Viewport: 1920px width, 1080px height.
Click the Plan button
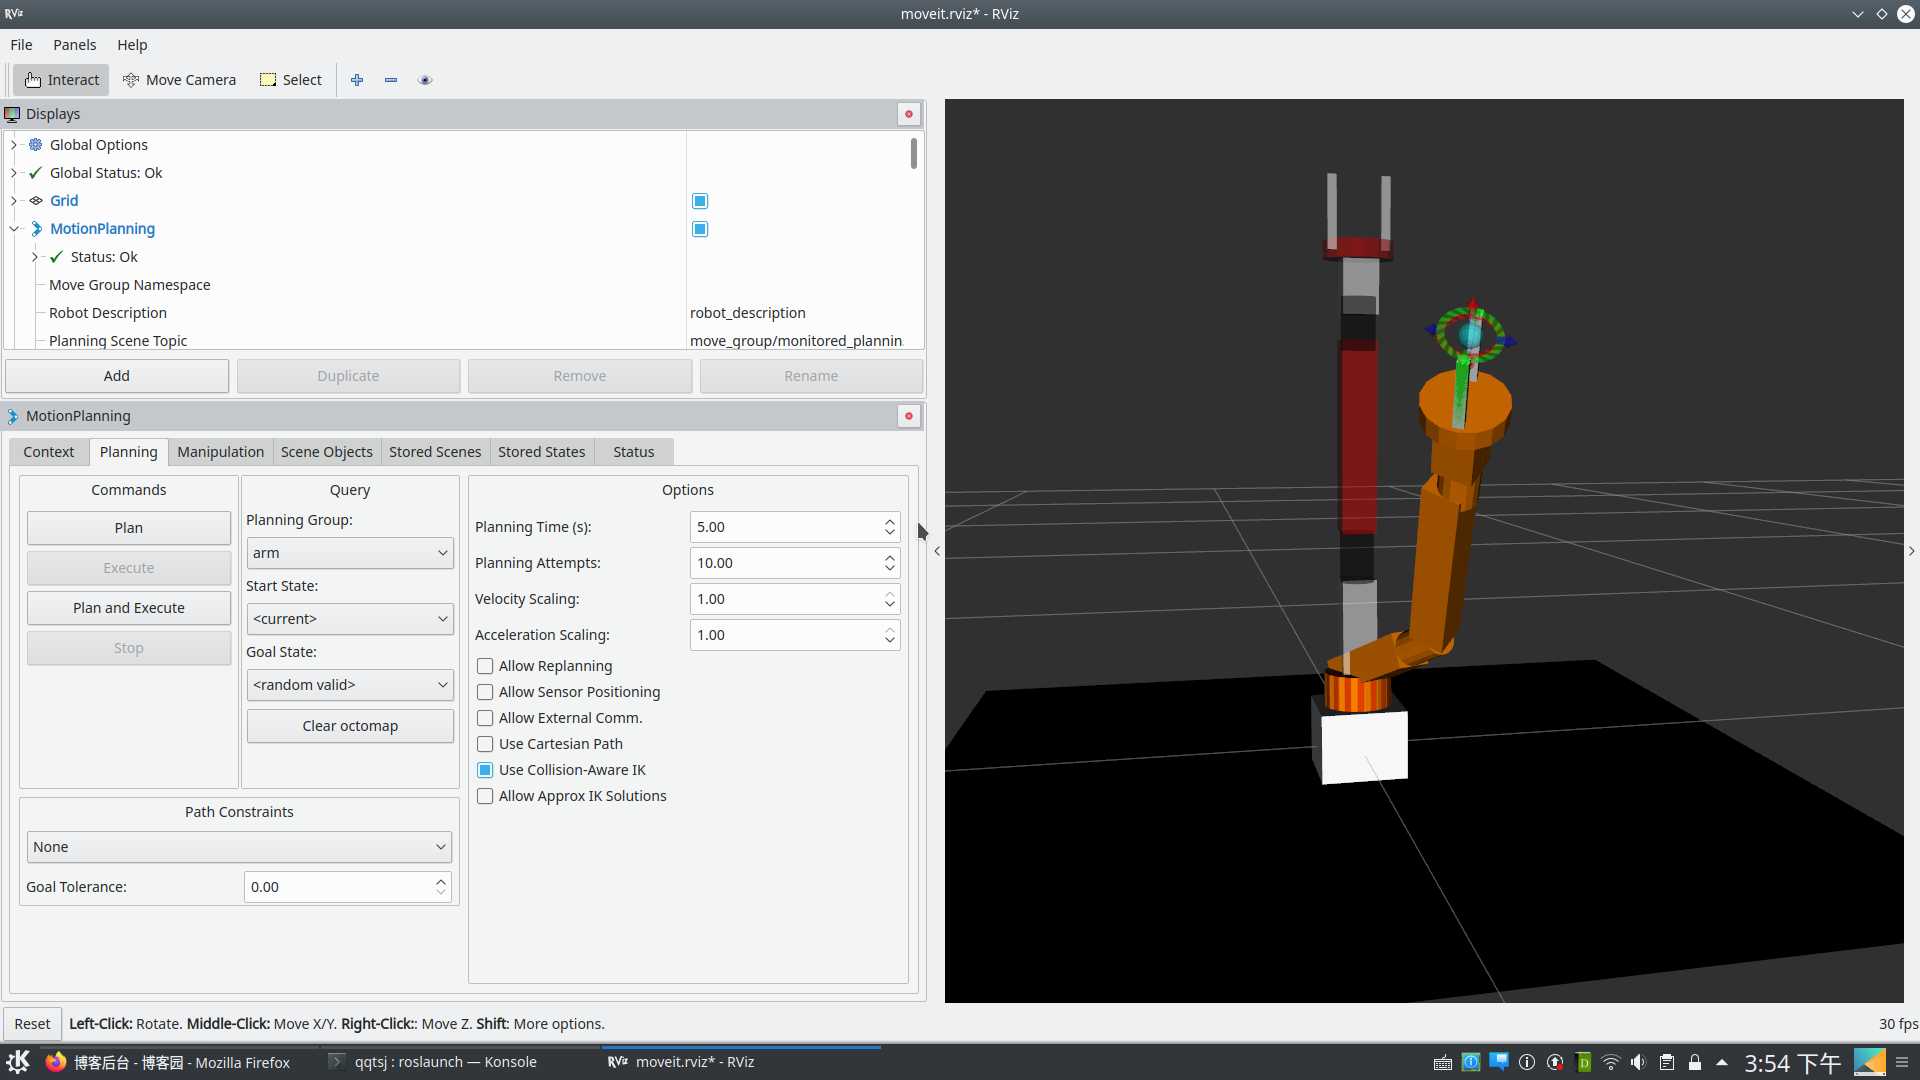[x=129, y=528]
